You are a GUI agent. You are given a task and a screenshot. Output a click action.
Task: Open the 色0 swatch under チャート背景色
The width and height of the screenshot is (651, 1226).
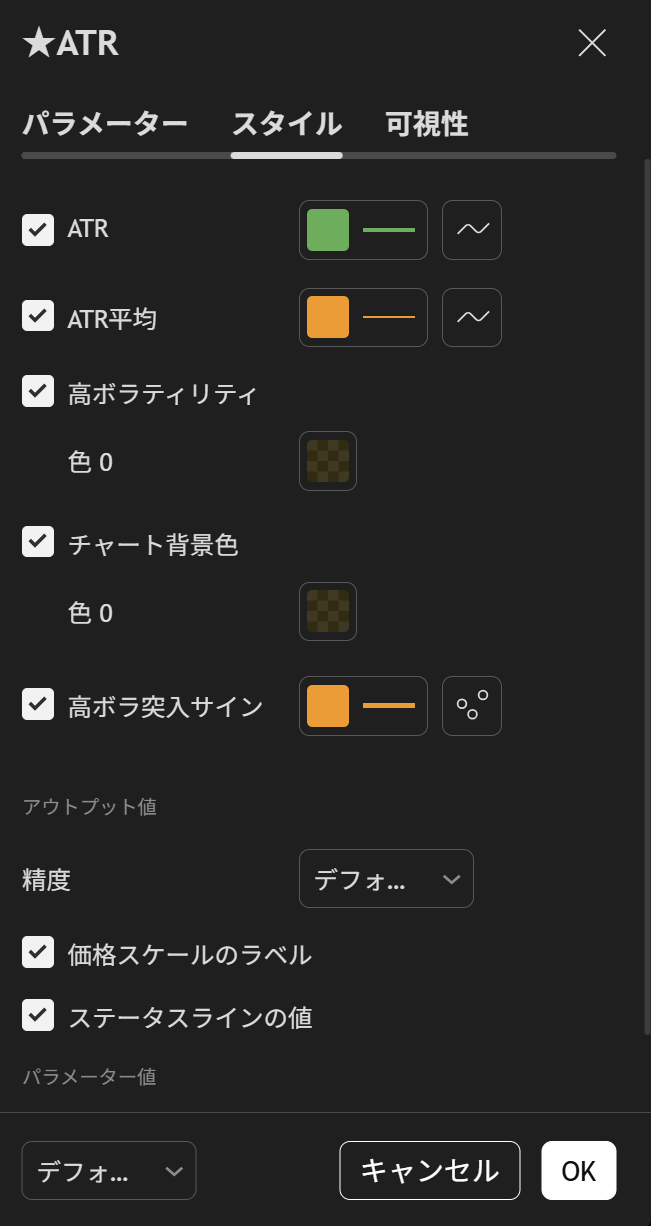coord(328,611)
